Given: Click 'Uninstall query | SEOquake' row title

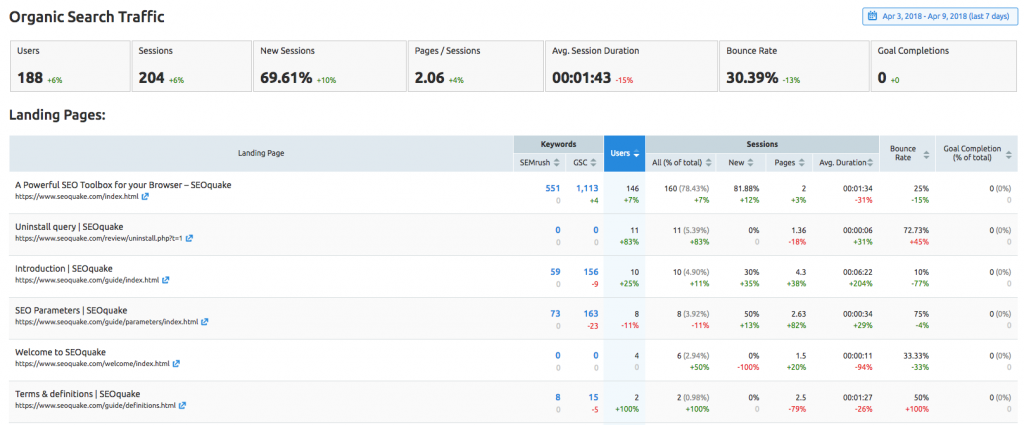Looking at the screenshot, I should 69,227.
